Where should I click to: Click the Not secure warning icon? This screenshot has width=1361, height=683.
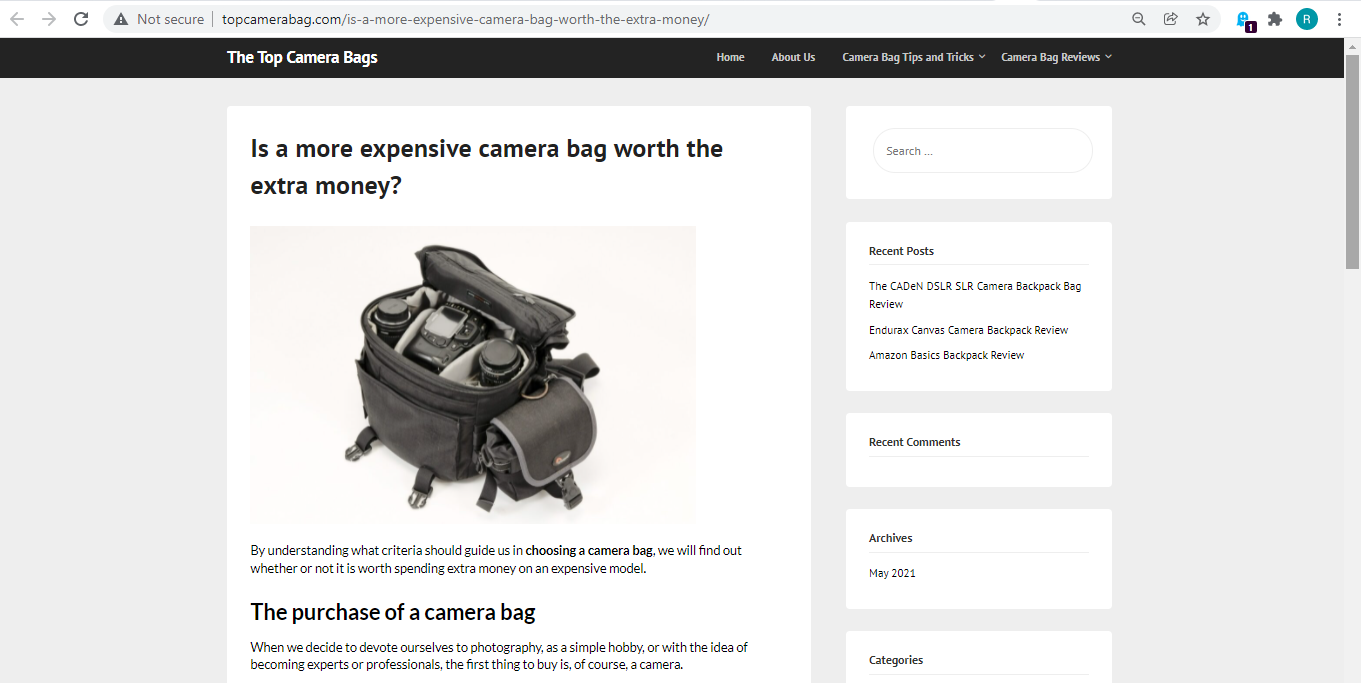[121, 19]
